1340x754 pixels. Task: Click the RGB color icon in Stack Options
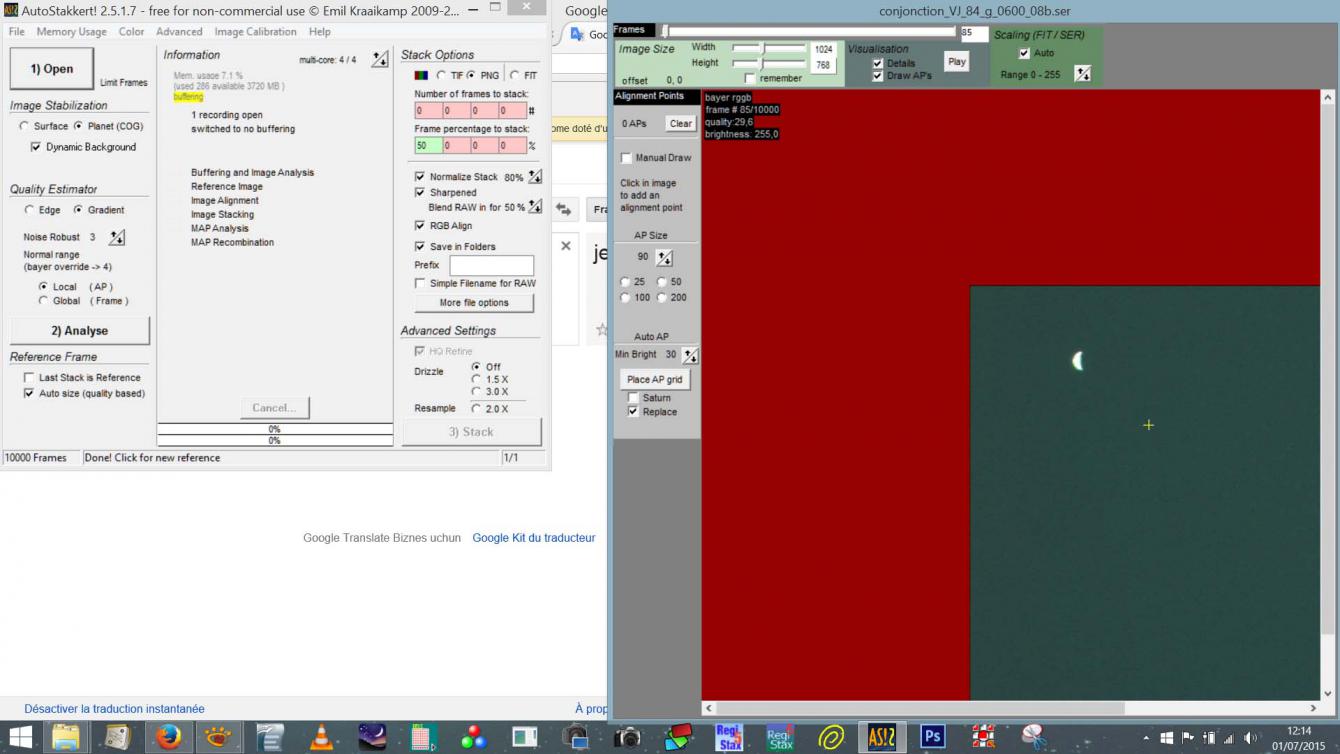pos(422,76)
